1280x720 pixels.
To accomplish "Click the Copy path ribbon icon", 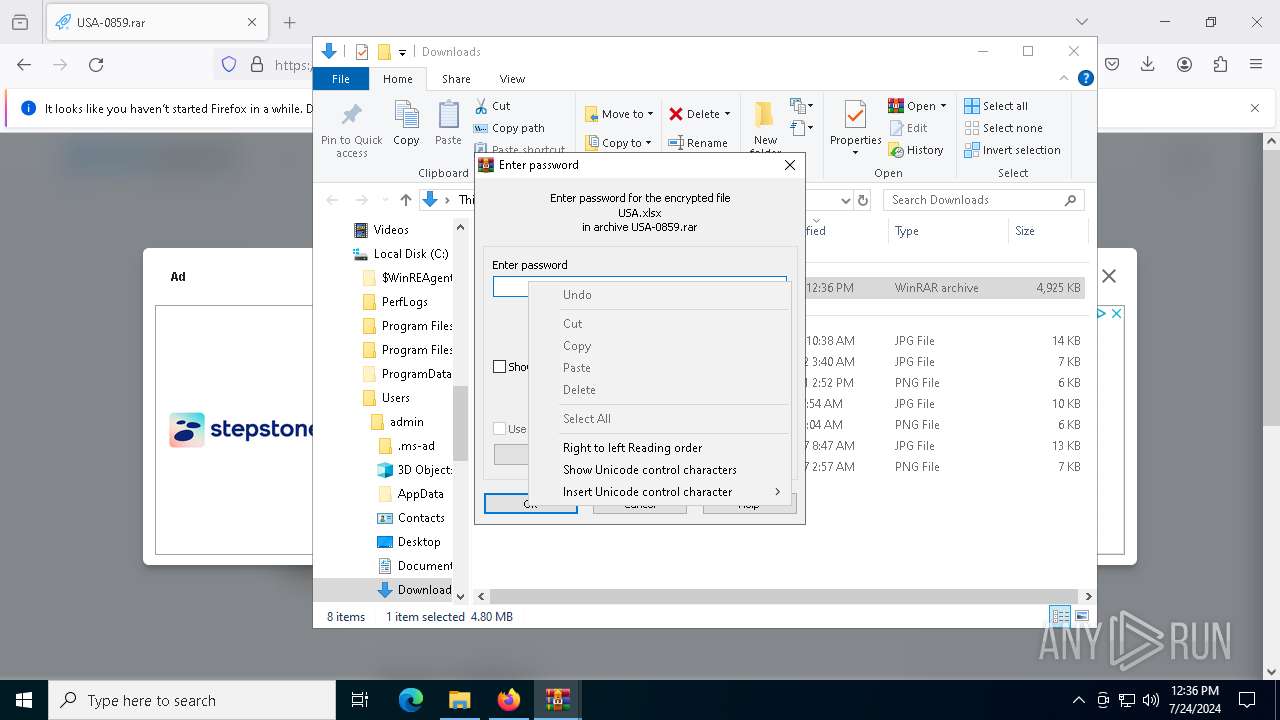I will (481, 128).
